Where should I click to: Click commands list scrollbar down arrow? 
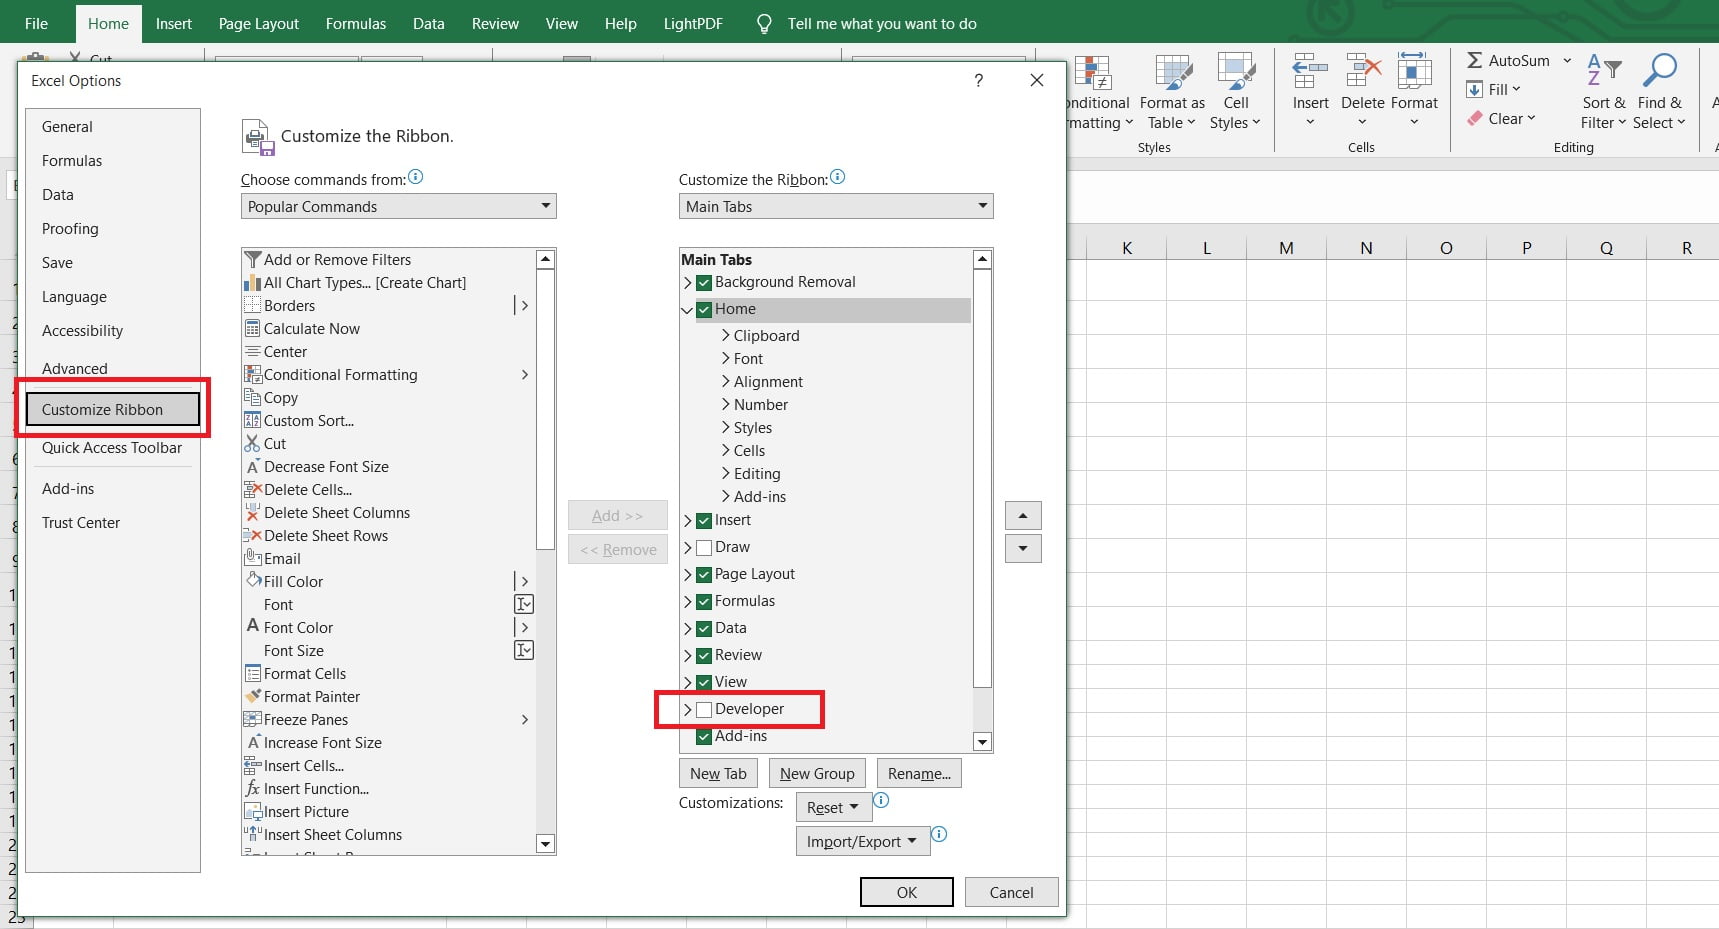click(x=545, y=844)
